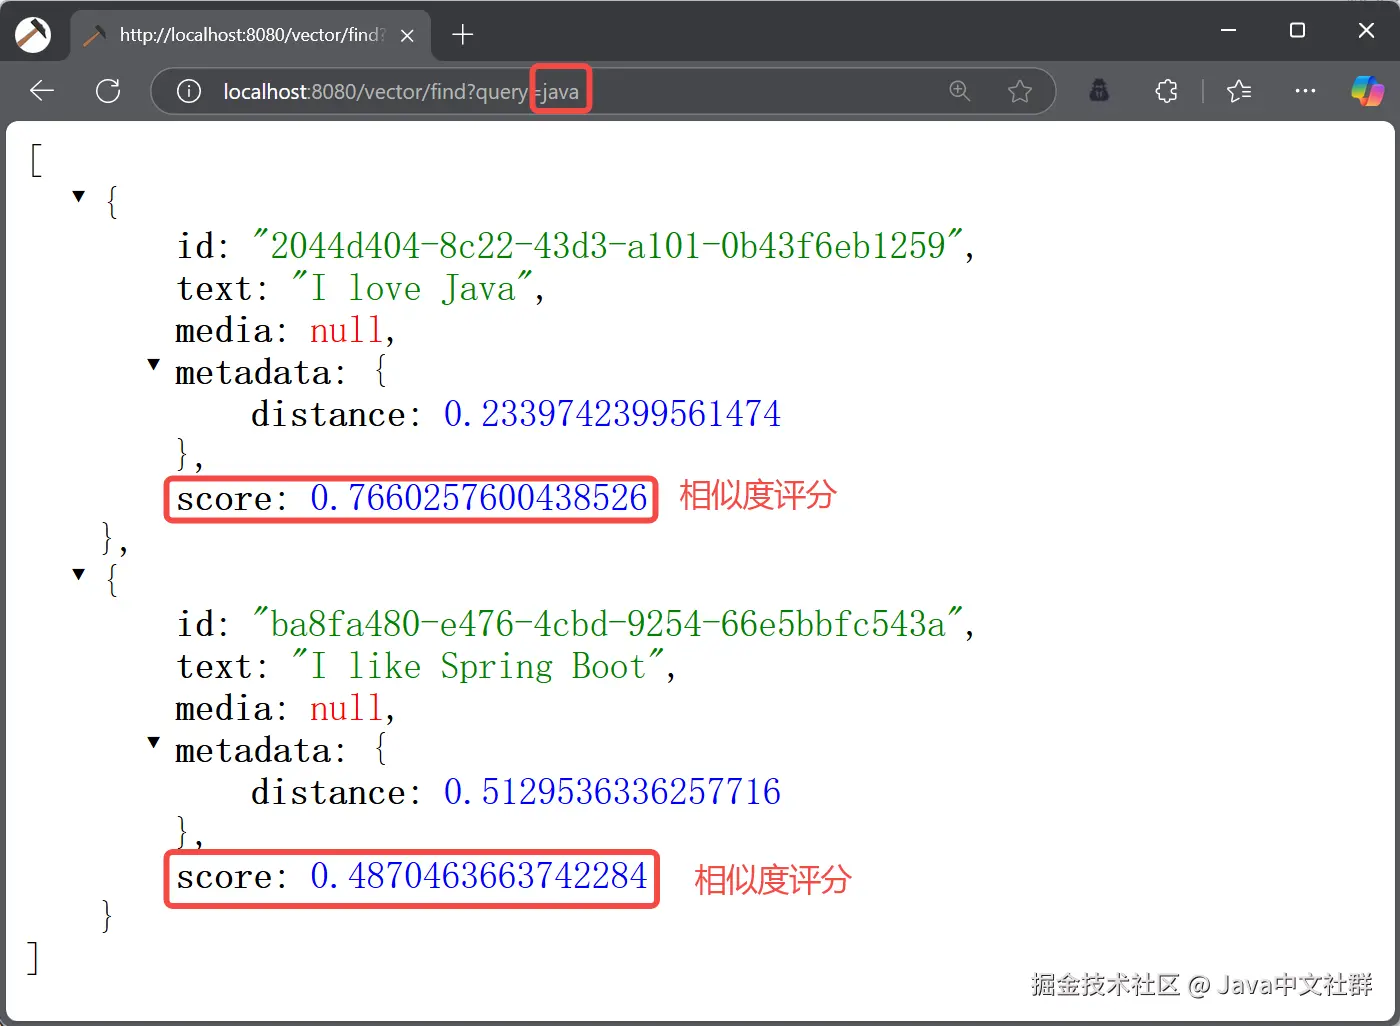This screenshot has height=1026, width=1400.
Task: Open a new tab with the plus button
Action: (x=462, y=35)
